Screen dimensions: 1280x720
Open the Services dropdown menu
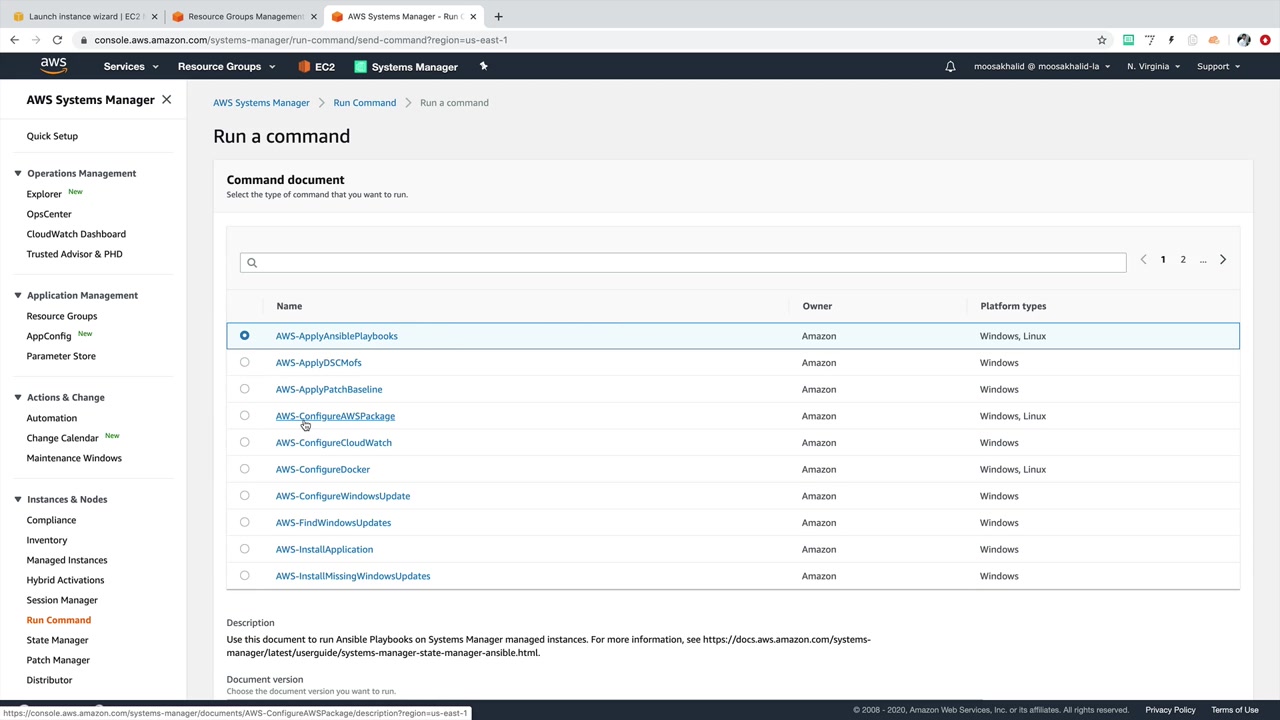131,67
